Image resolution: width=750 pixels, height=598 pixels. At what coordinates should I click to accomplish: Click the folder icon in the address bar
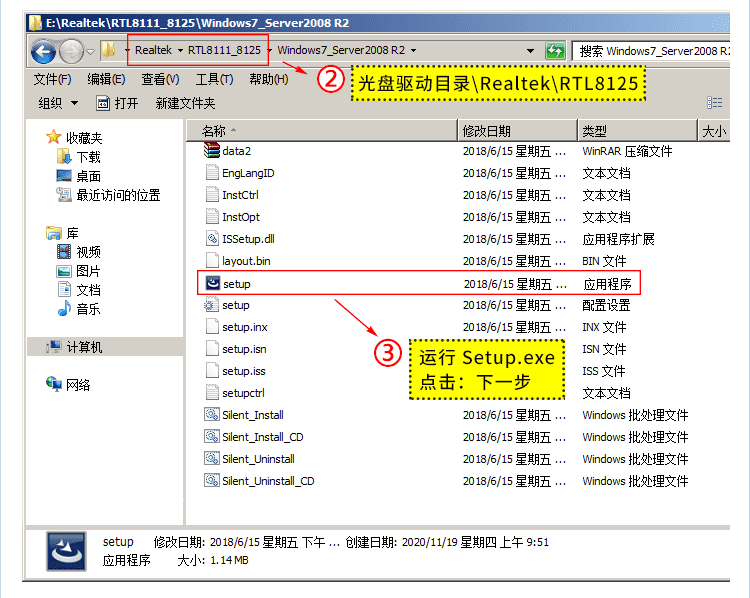tap(109, 50)
